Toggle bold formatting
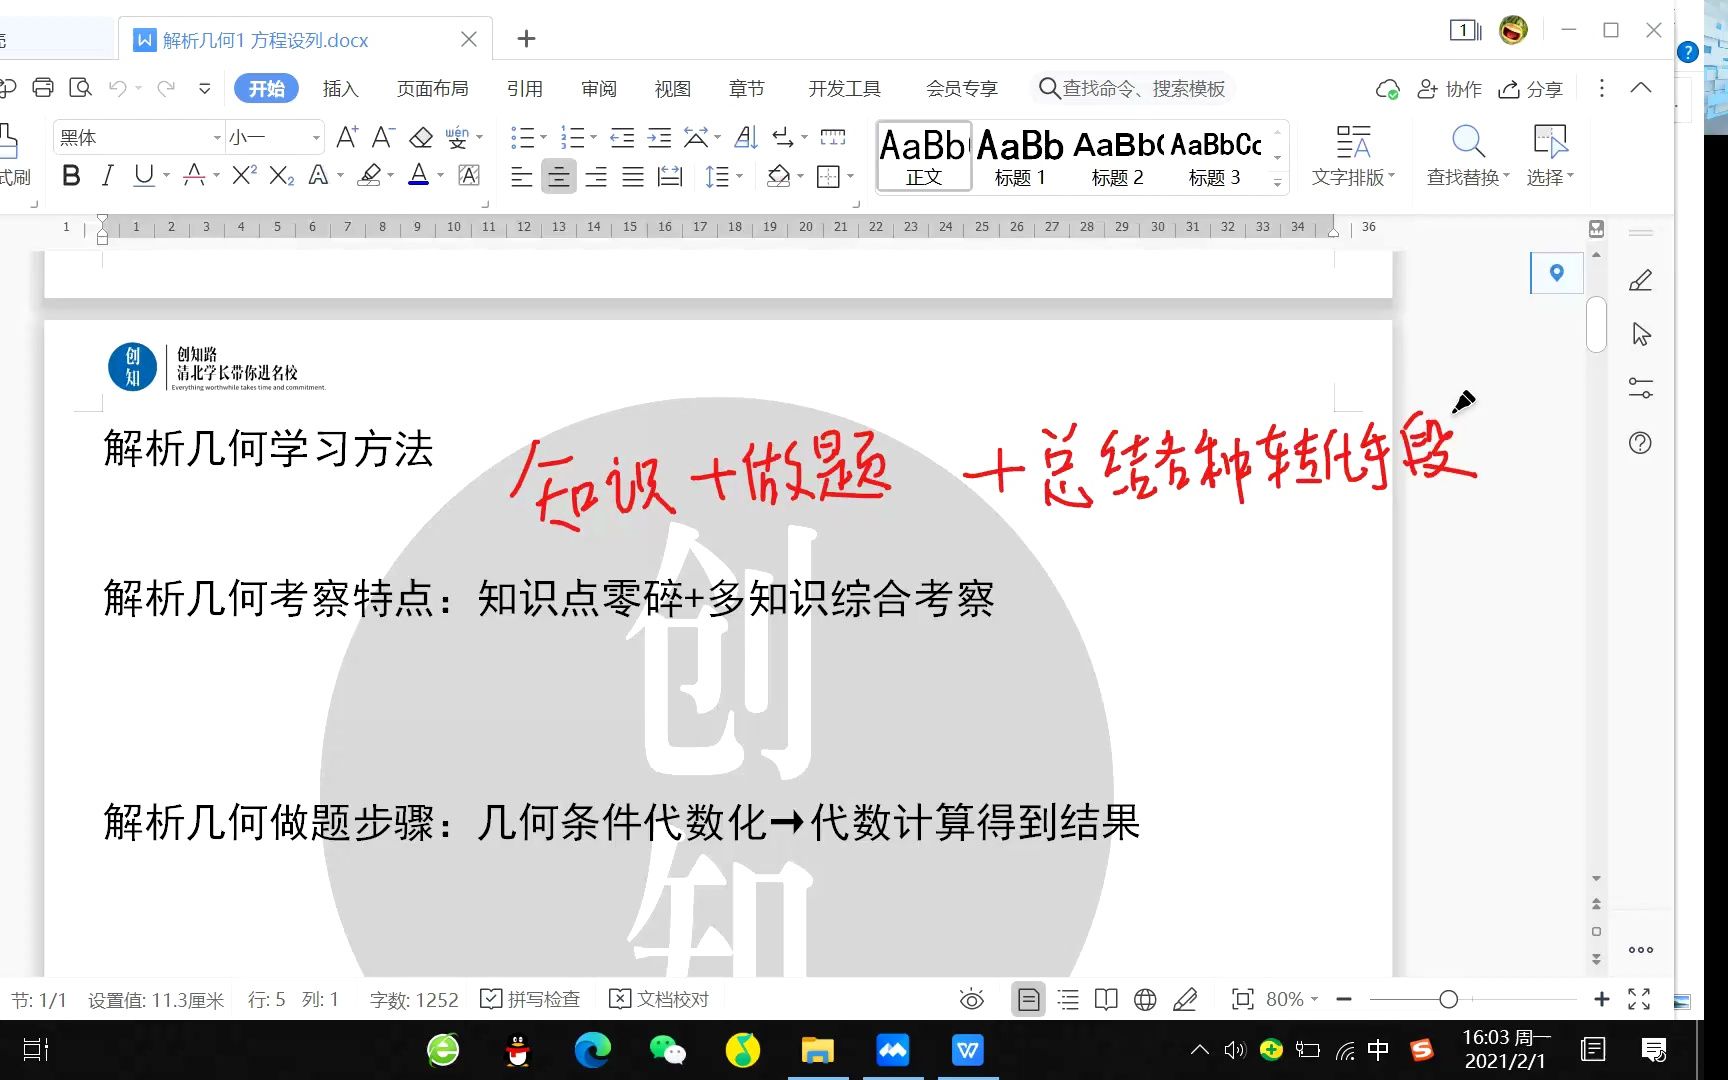 click(x=71, y=176)
